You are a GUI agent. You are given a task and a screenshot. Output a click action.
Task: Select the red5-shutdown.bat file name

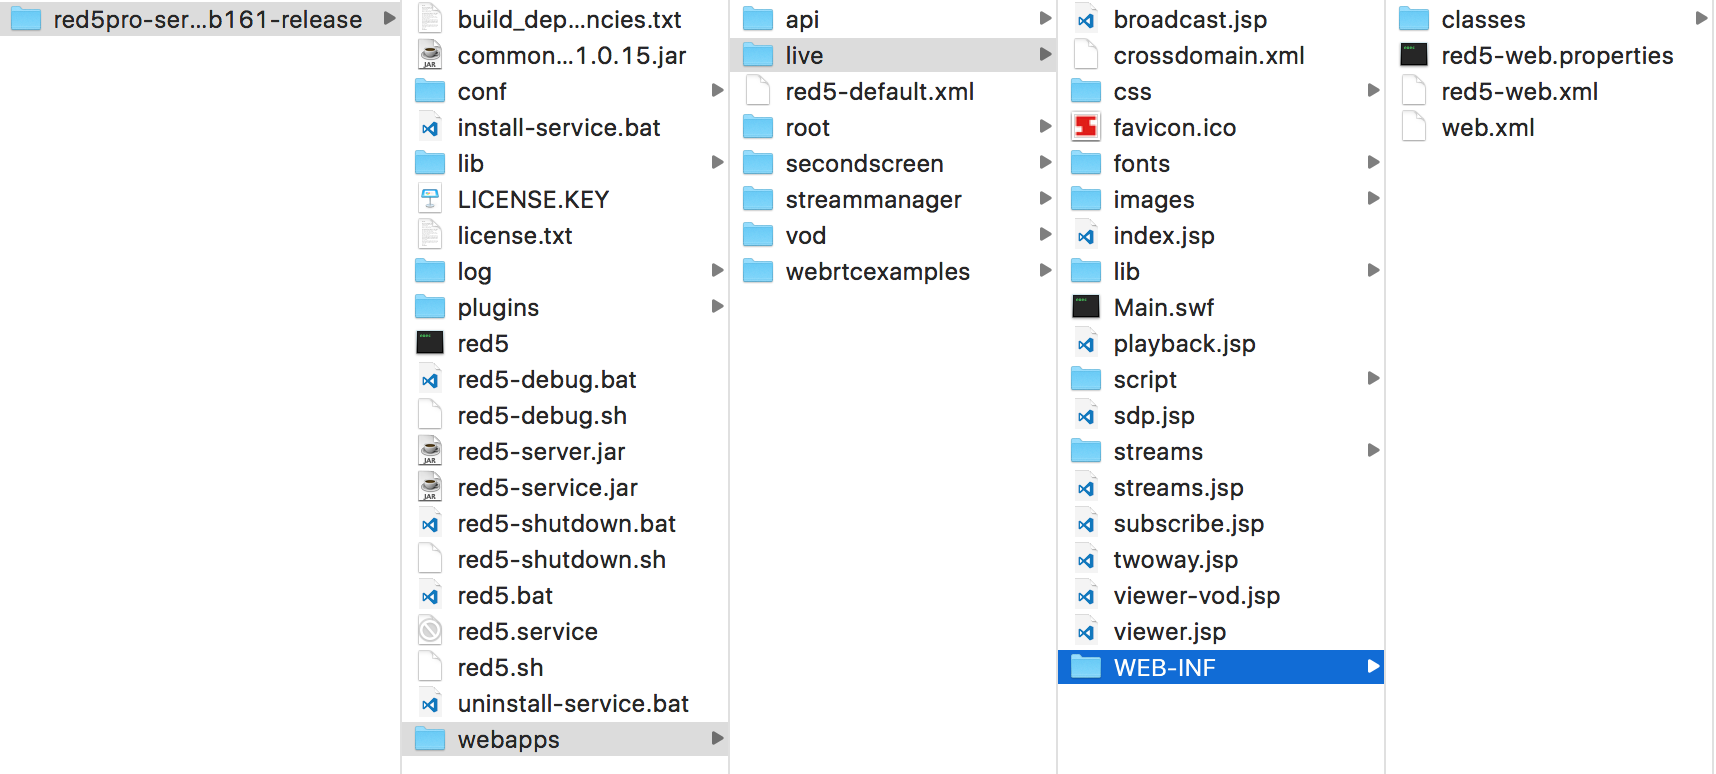click(x=566, y=523)
